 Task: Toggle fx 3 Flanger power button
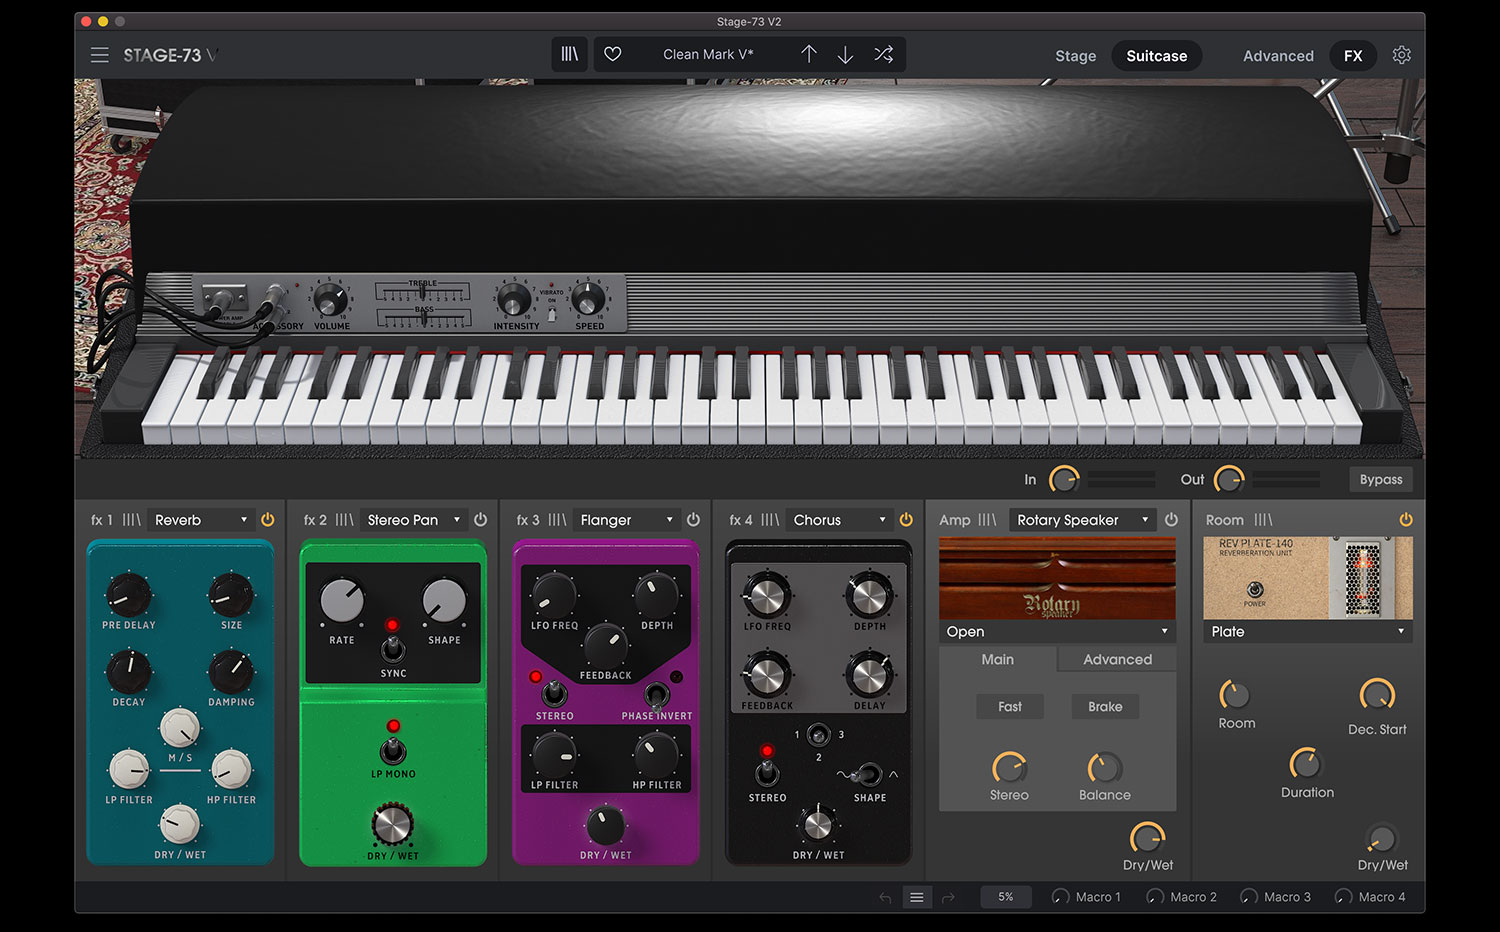pos(693,520)
